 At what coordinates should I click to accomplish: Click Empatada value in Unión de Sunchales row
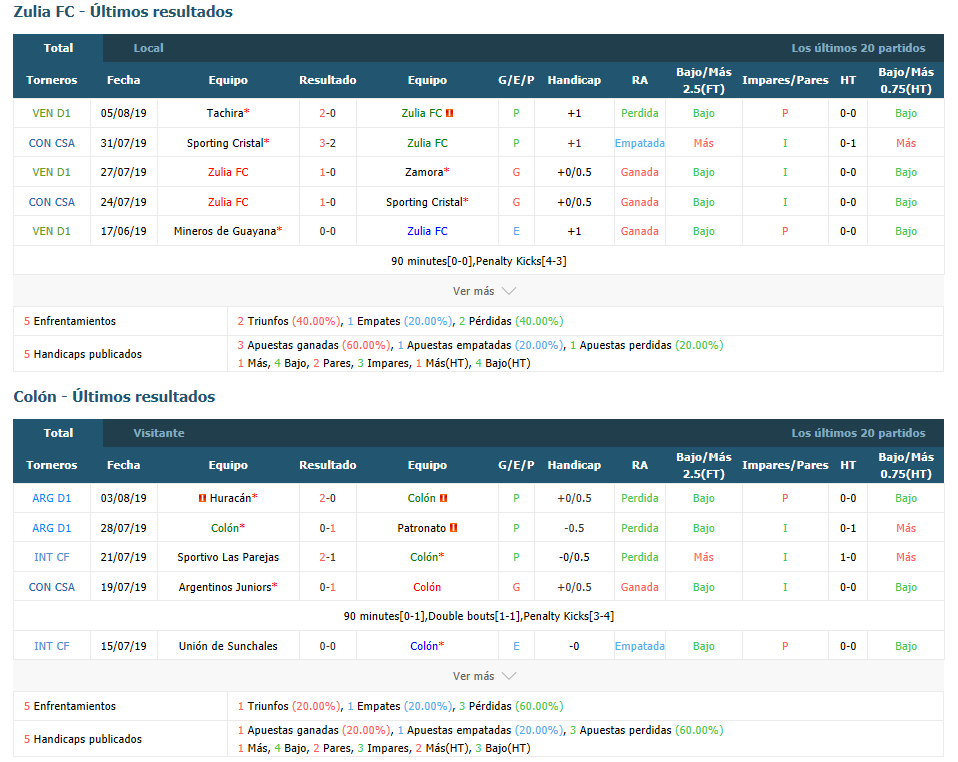coord(640,646)
